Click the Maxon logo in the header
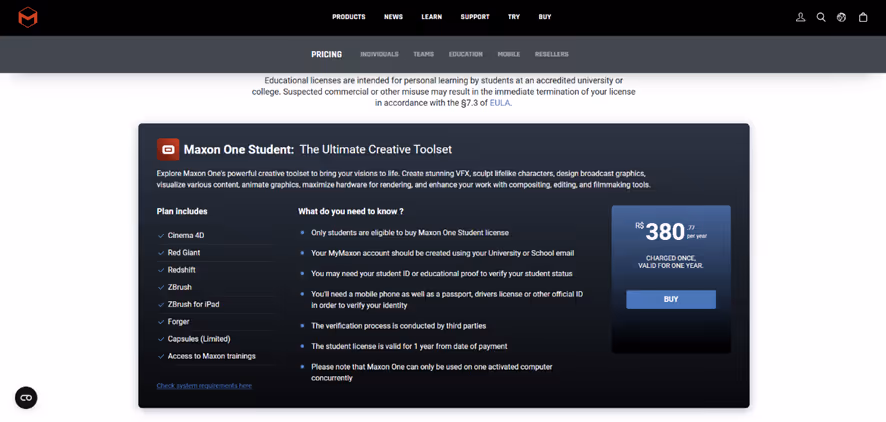Image resolution: width=886 pixels, height=422 pixels. pyautogui.click(x=28, y=18)
